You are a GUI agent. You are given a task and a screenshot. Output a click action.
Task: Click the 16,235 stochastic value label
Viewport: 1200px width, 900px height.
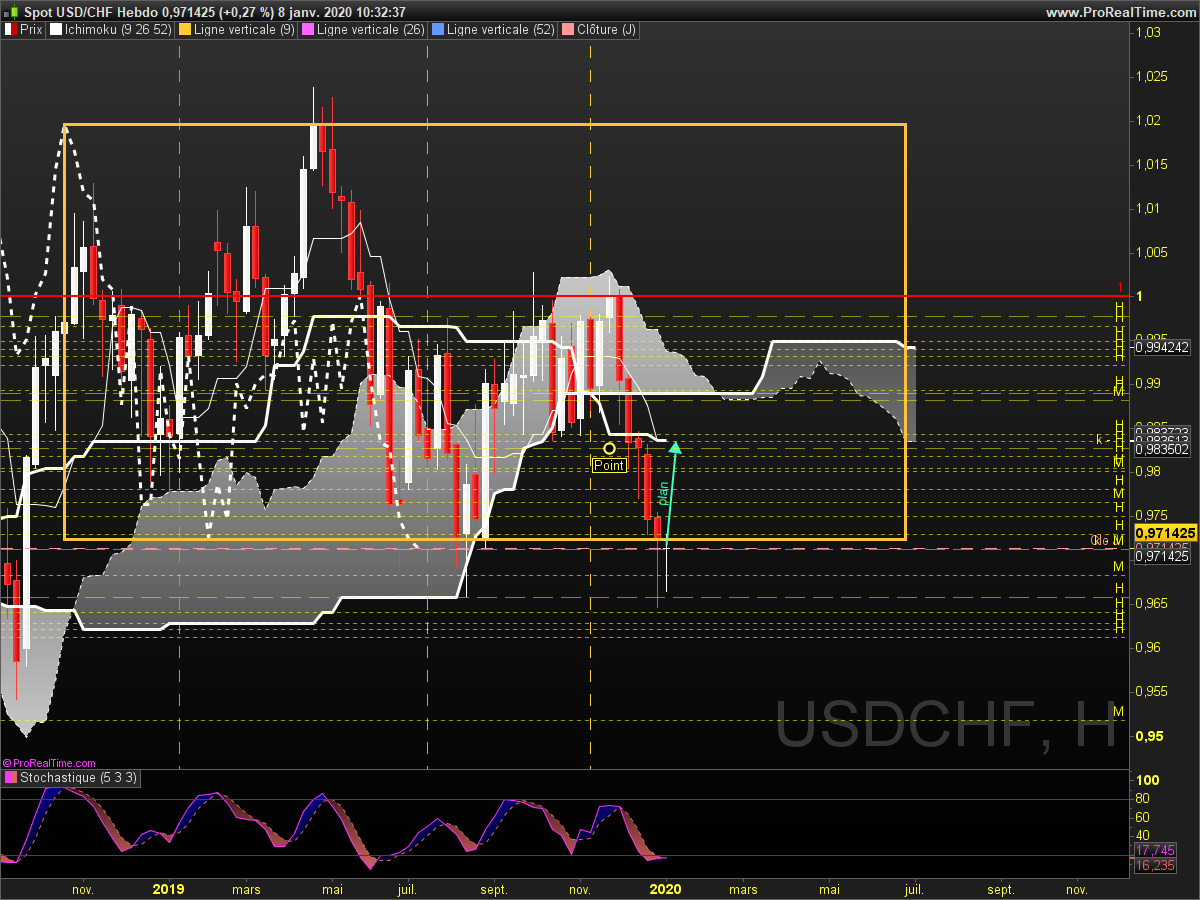(1154, 866)
